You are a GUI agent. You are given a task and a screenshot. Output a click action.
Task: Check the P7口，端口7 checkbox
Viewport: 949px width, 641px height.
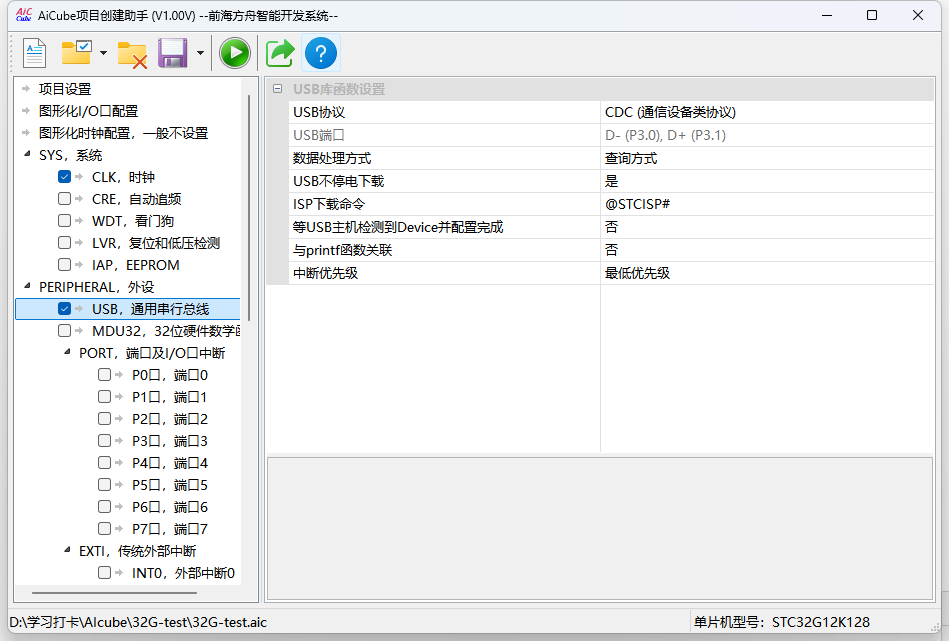tap(104, 528)
